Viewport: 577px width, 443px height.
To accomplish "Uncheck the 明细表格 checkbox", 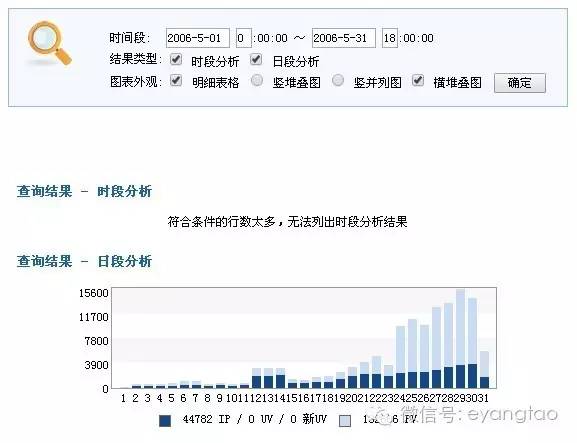I will 176,81.
